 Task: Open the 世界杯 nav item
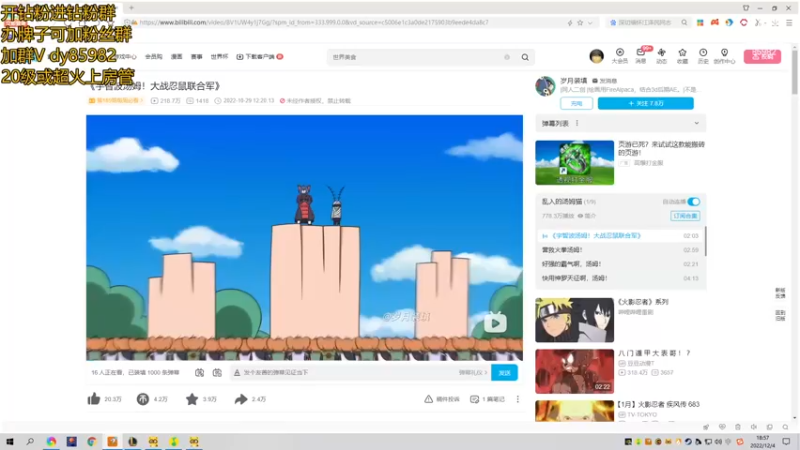[x=219, y=57]
